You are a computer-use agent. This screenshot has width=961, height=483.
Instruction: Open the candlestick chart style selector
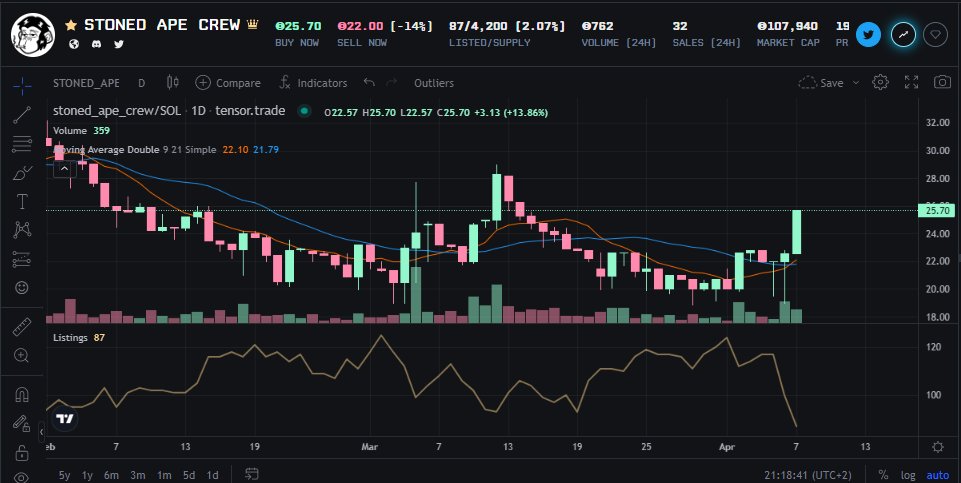173,83
